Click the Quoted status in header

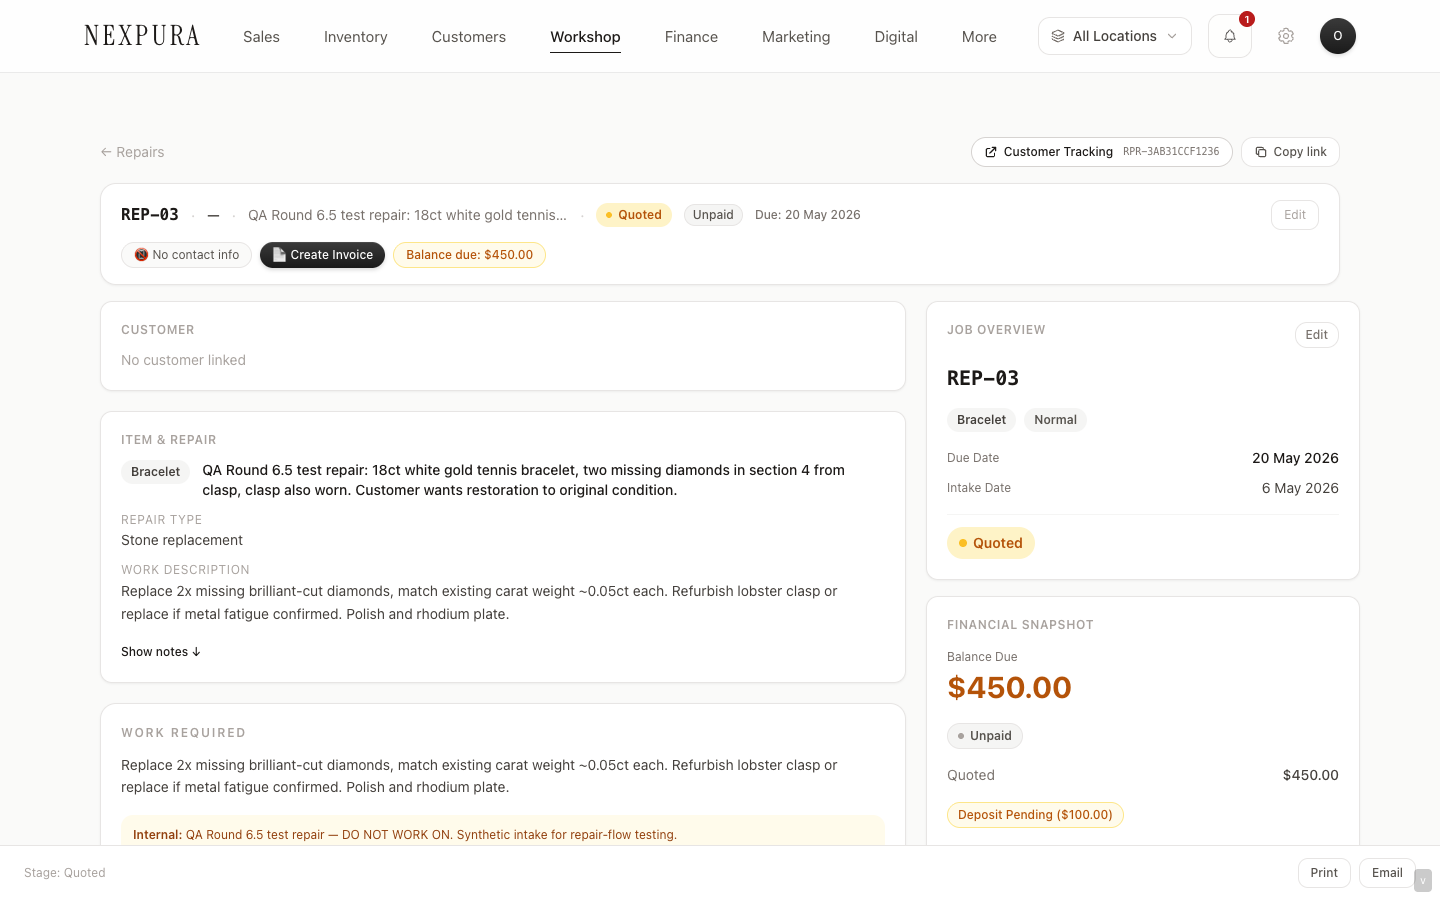click(x=634, y=215)
